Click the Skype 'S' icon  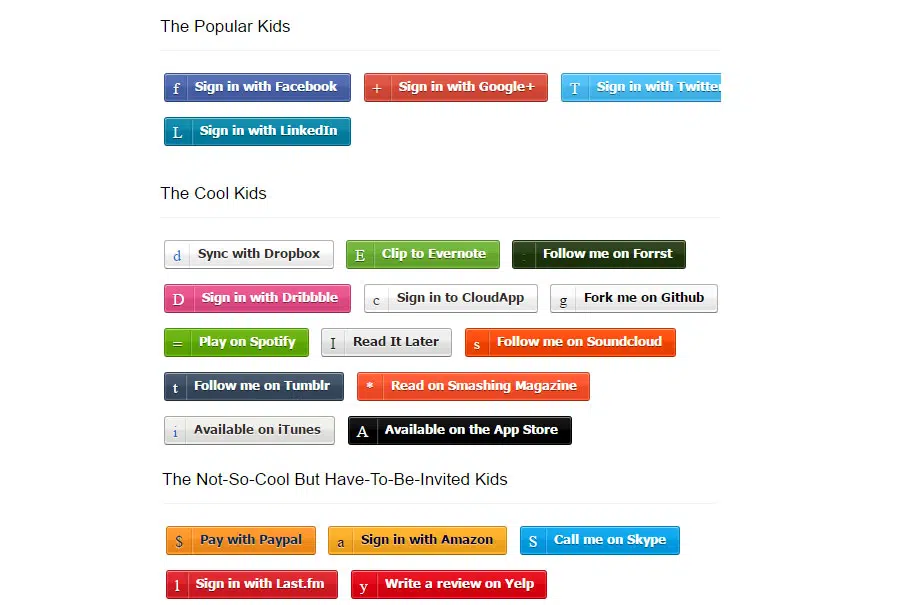click(533, 541)
